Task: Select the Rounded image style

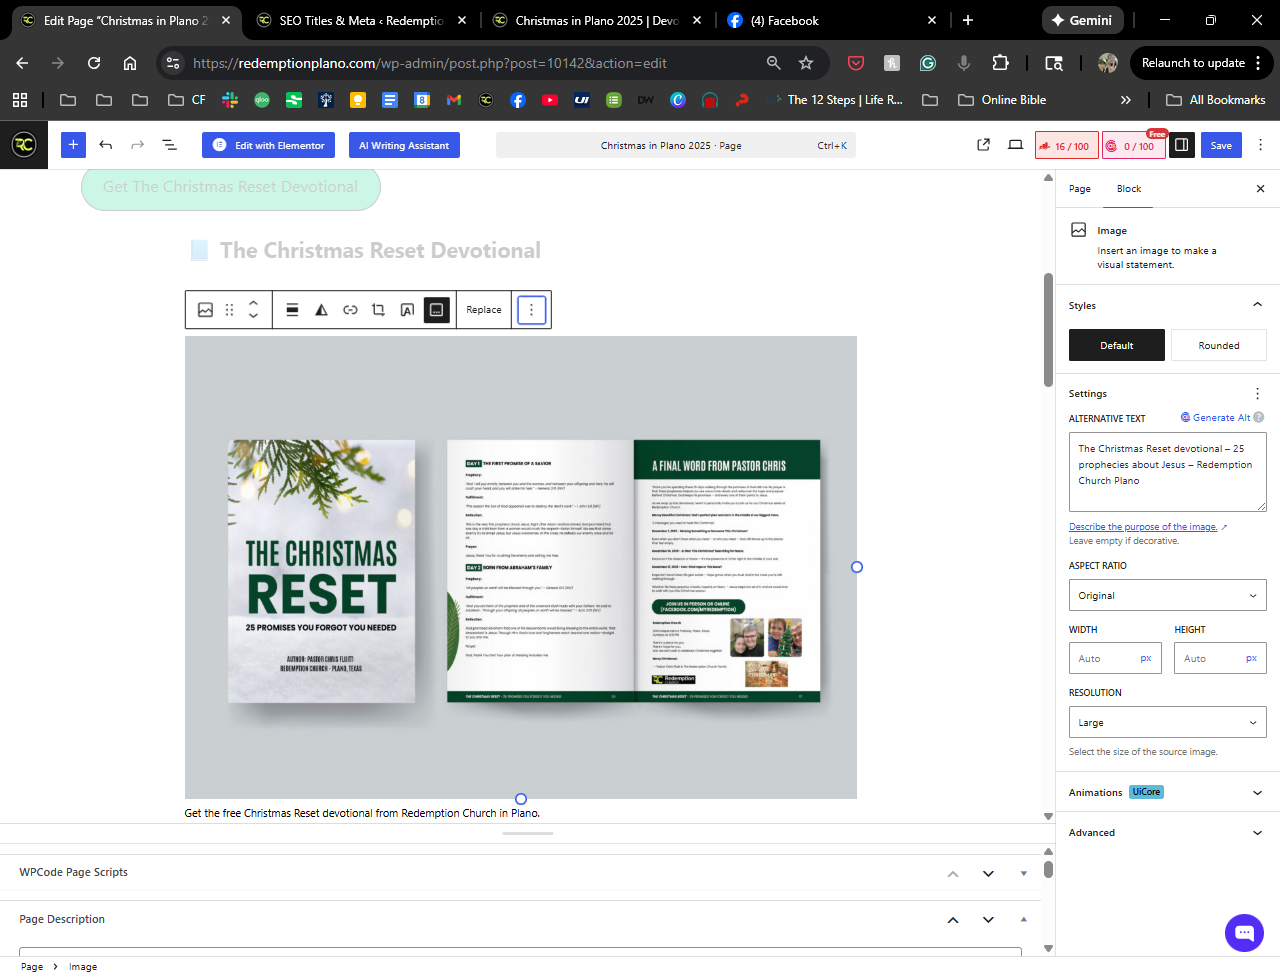Action: coord(1218,345)
